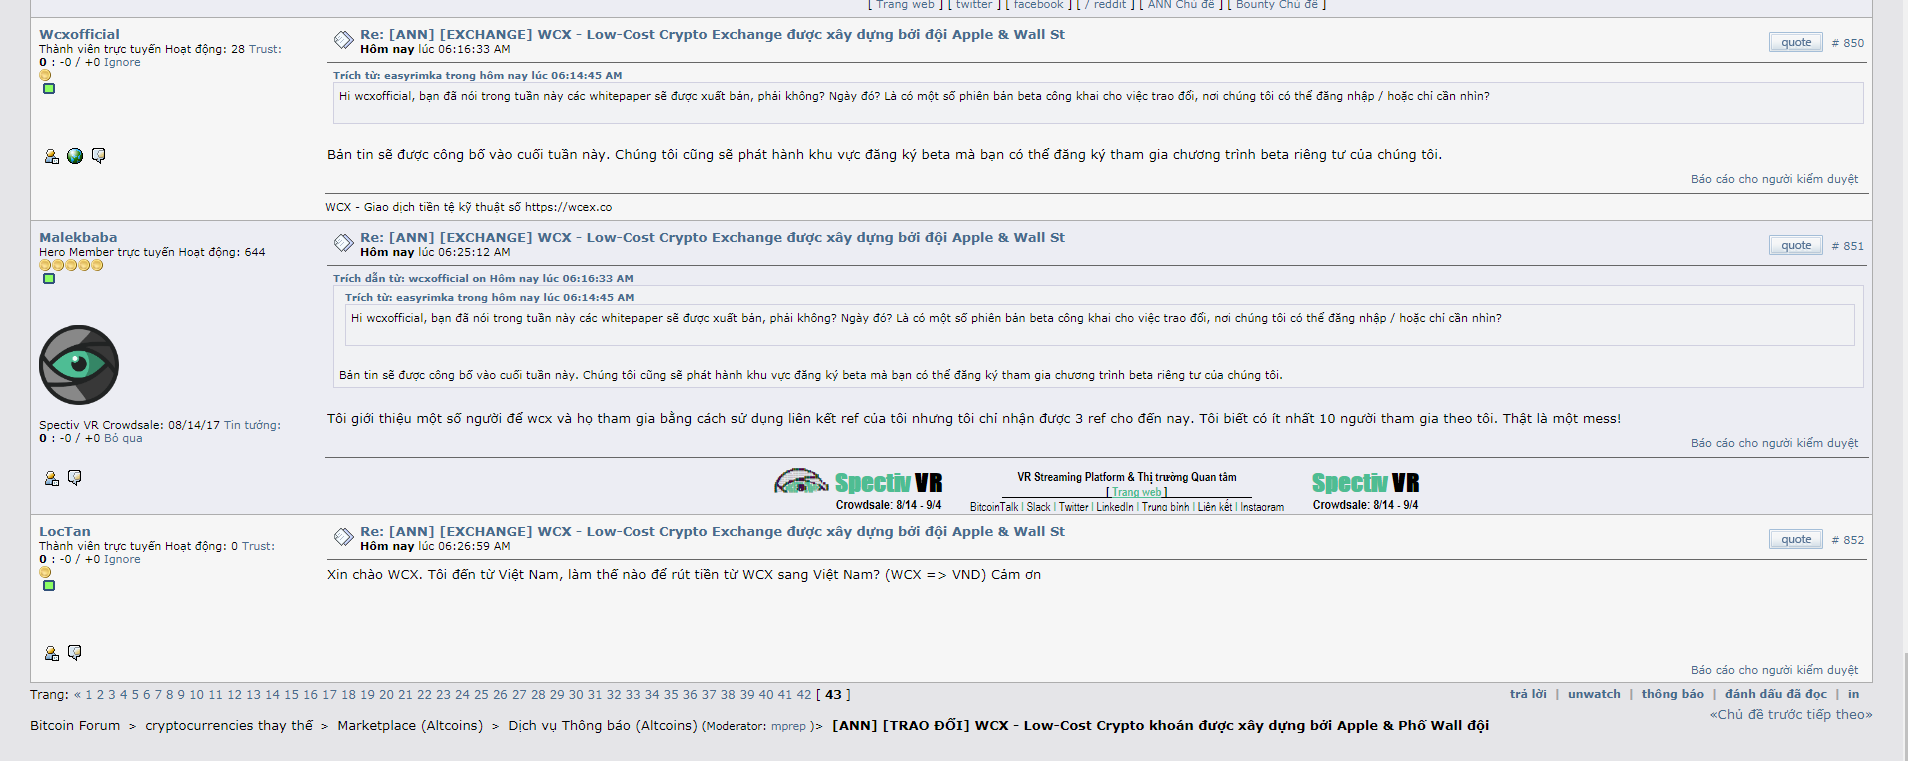Click 'trả lời' to reply
This screenshot has height=761, width=1908.
pyautogui.click(x=1528, y=694)
